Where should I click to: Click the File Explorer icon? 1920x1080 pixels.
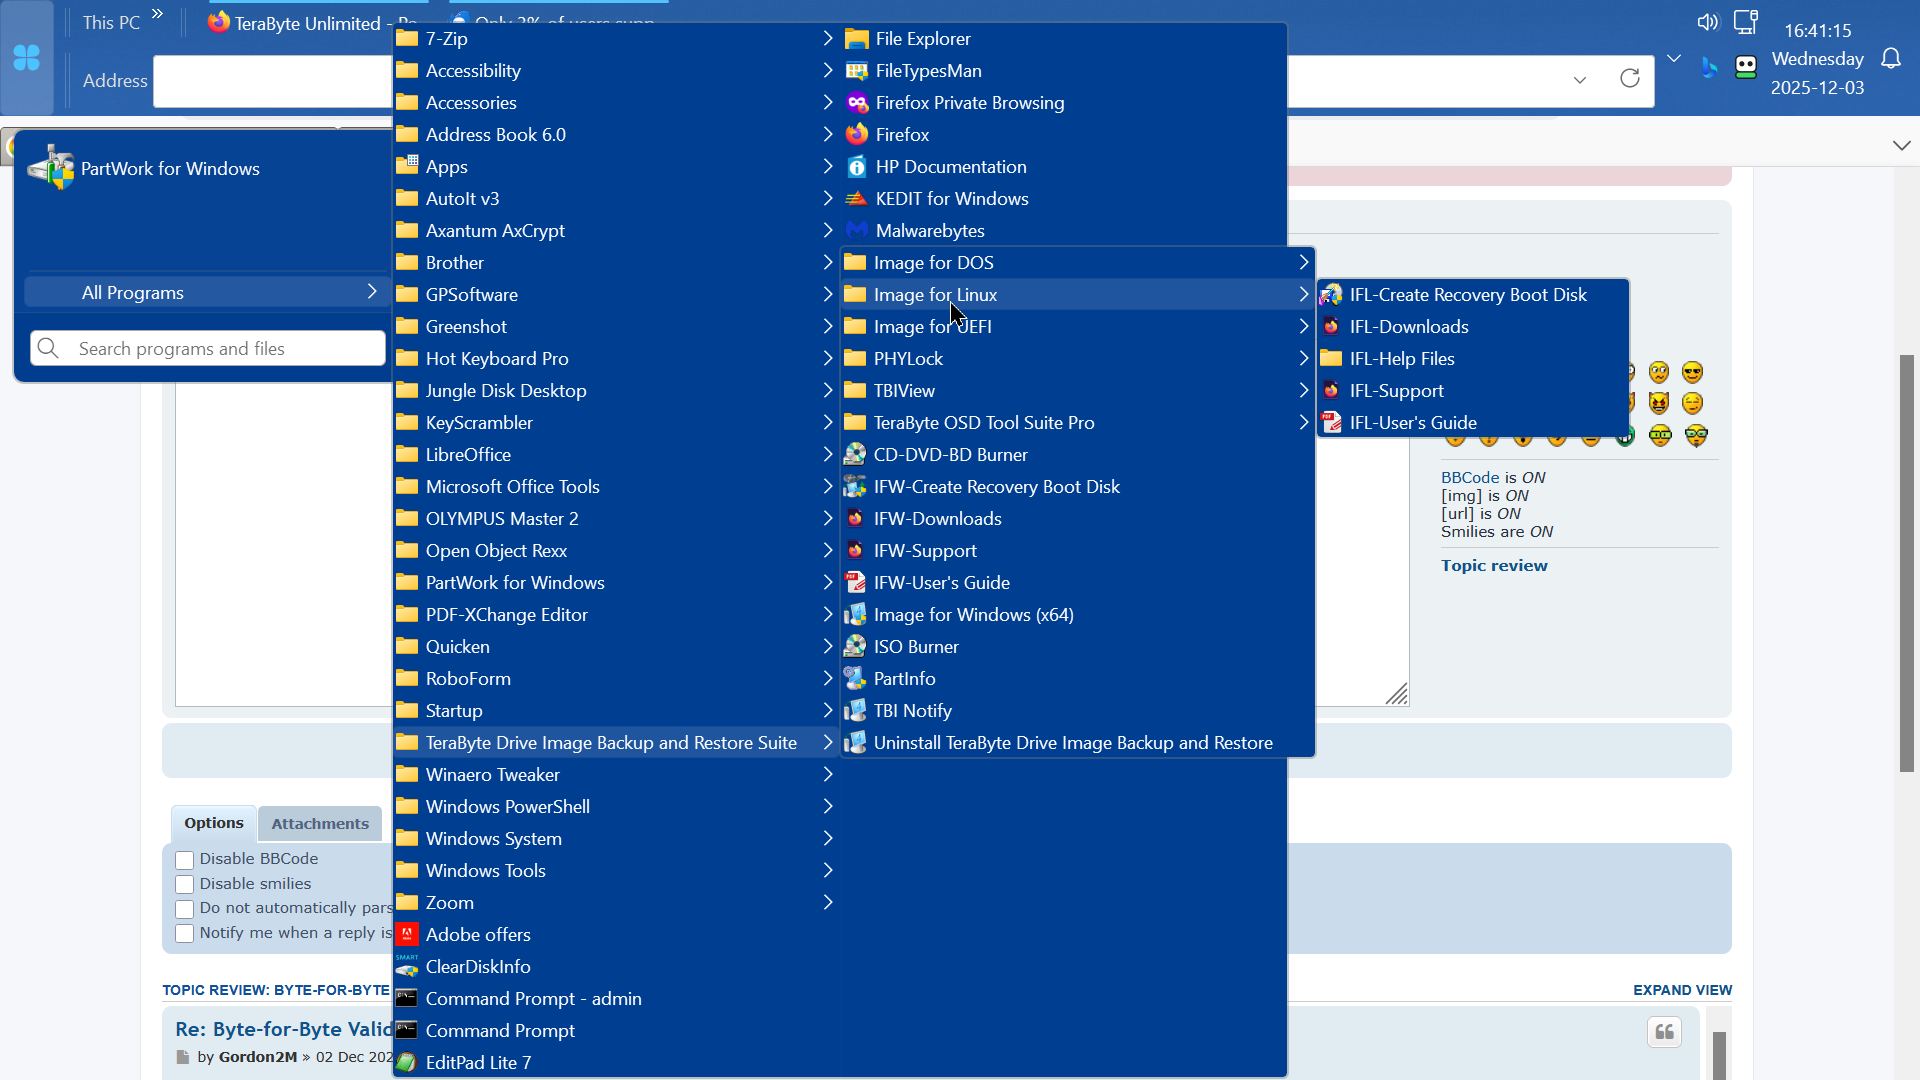pos(857,39)
